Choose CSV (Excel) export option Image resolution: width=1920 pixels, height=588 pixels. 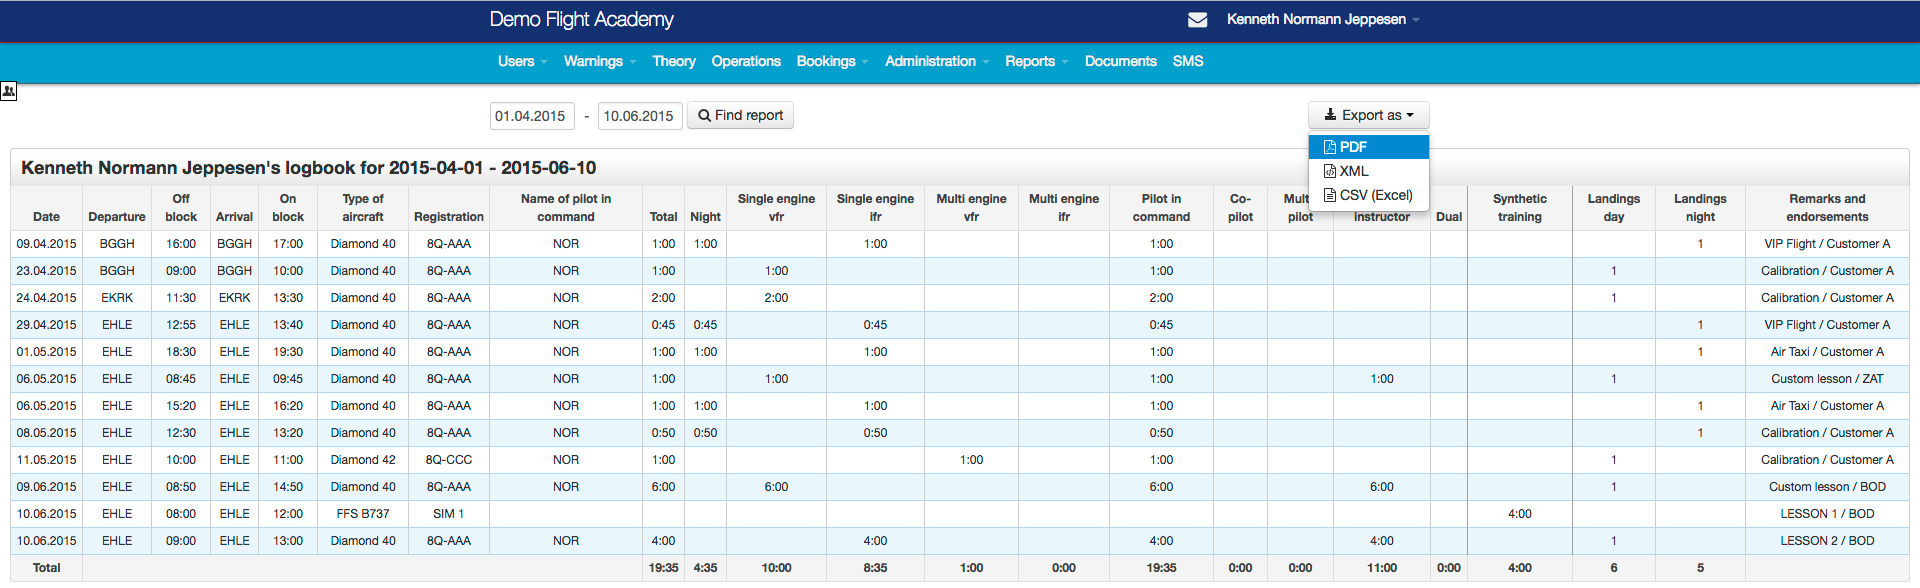click(1368, 195)
